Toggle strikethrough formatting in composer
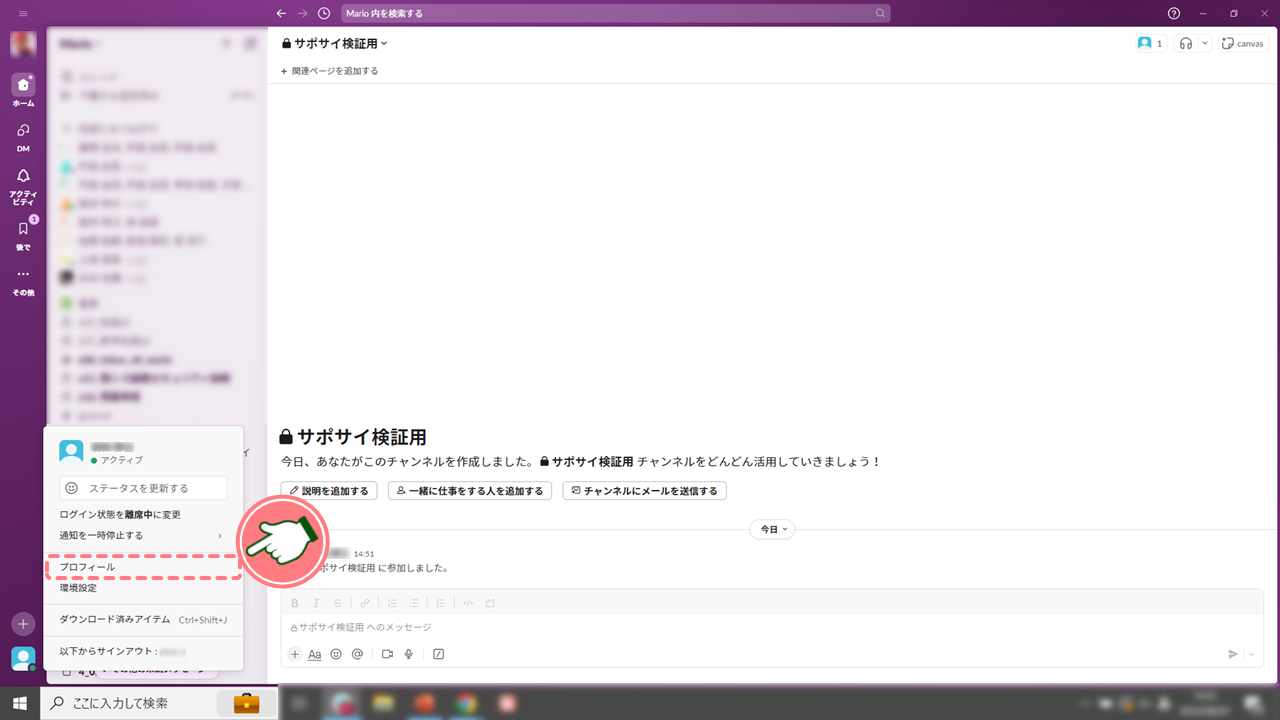Screen dimensions: 1280x720 pyautogui.click(x=337, y=603)
